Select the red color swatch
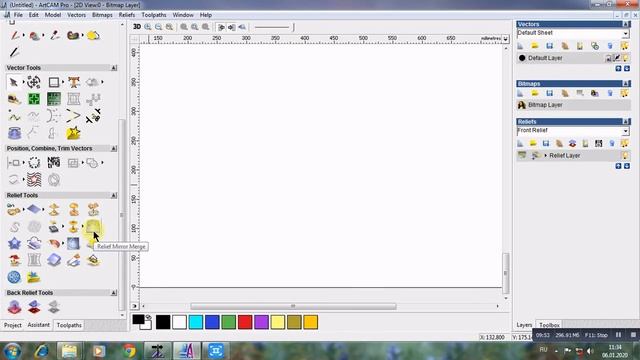640x360 pixels. pyautogui.click(x=245, y=322)
